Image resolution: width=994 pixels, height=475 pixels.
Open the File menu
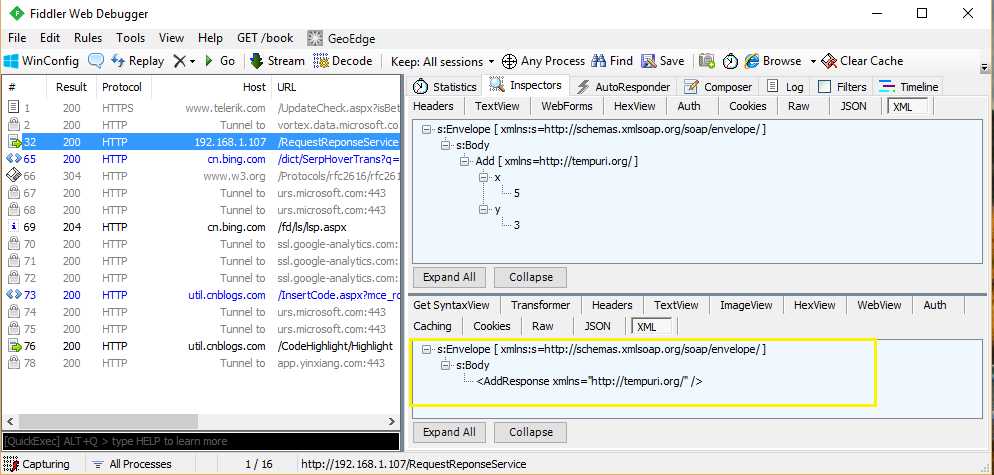point(17,38)
